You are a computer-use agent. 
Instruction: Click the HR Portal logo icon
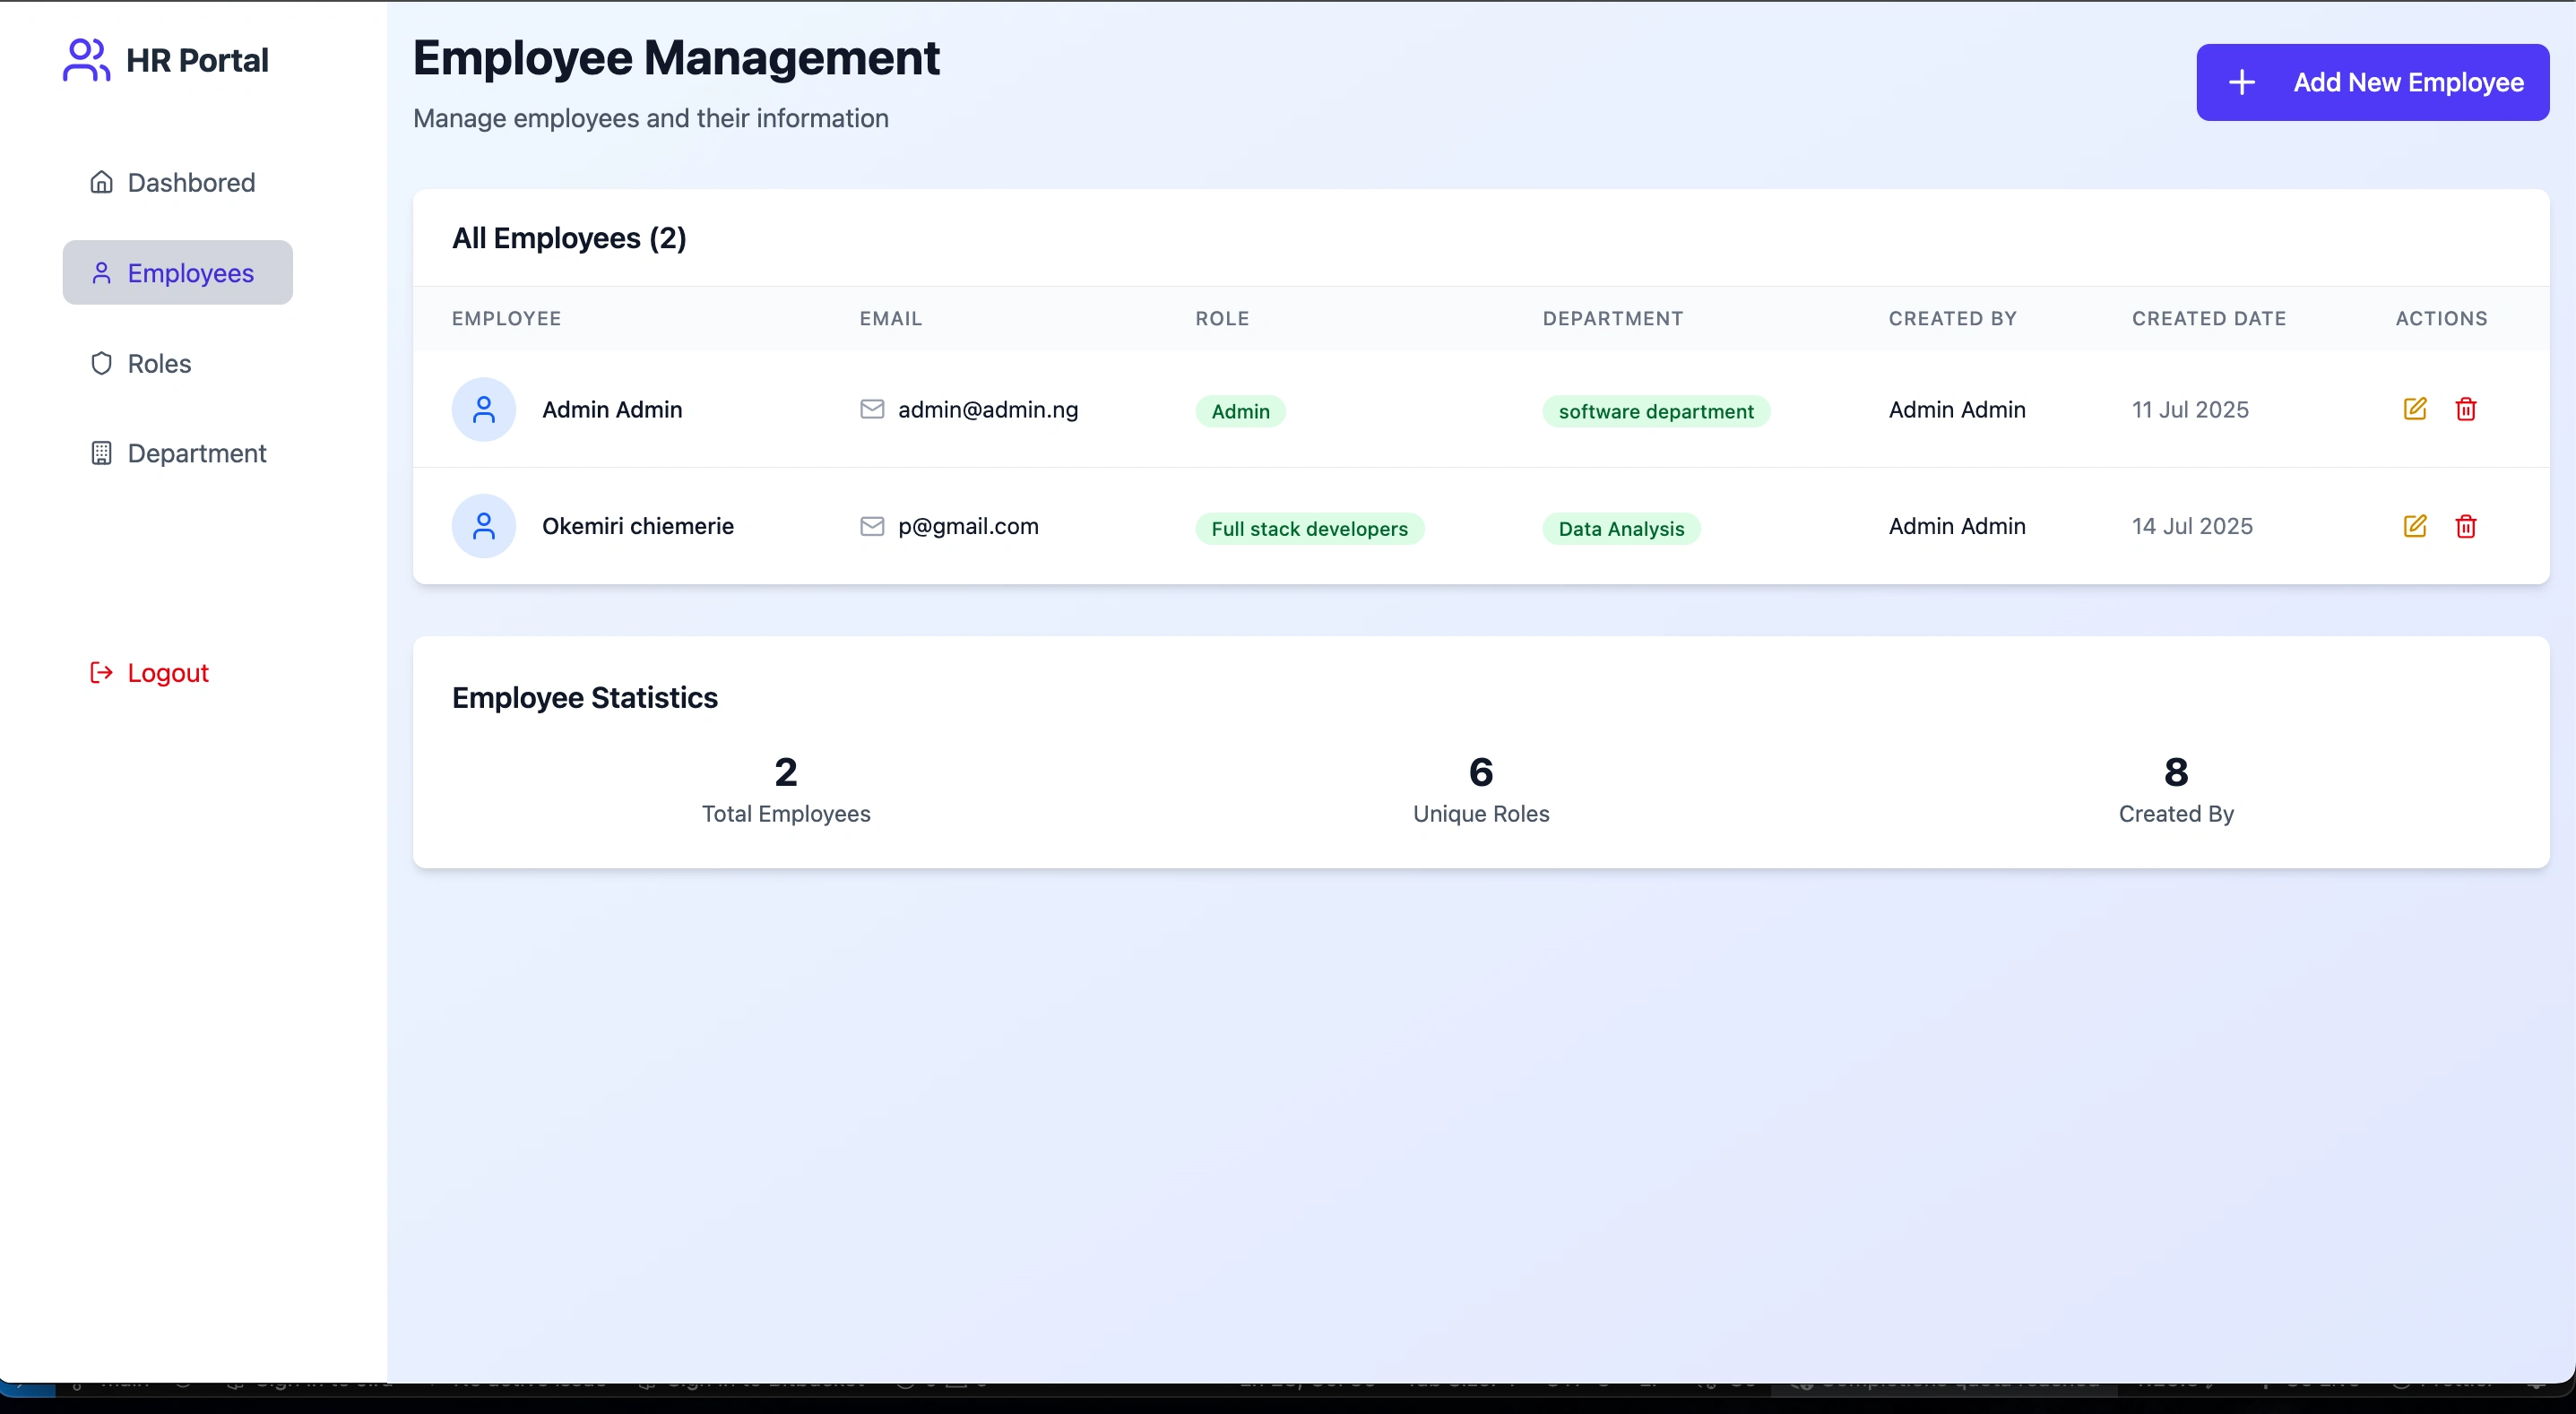point(86,59)
